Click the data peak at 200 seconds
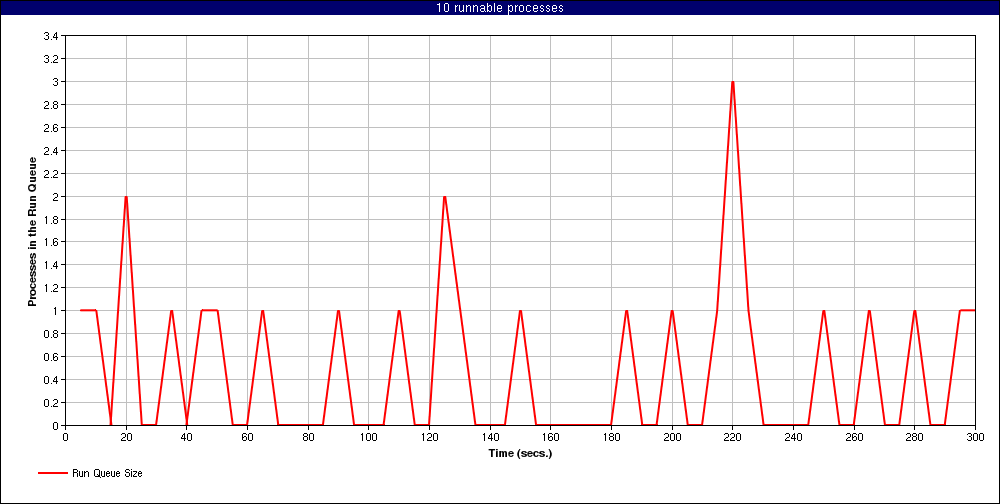 point(672,311)
